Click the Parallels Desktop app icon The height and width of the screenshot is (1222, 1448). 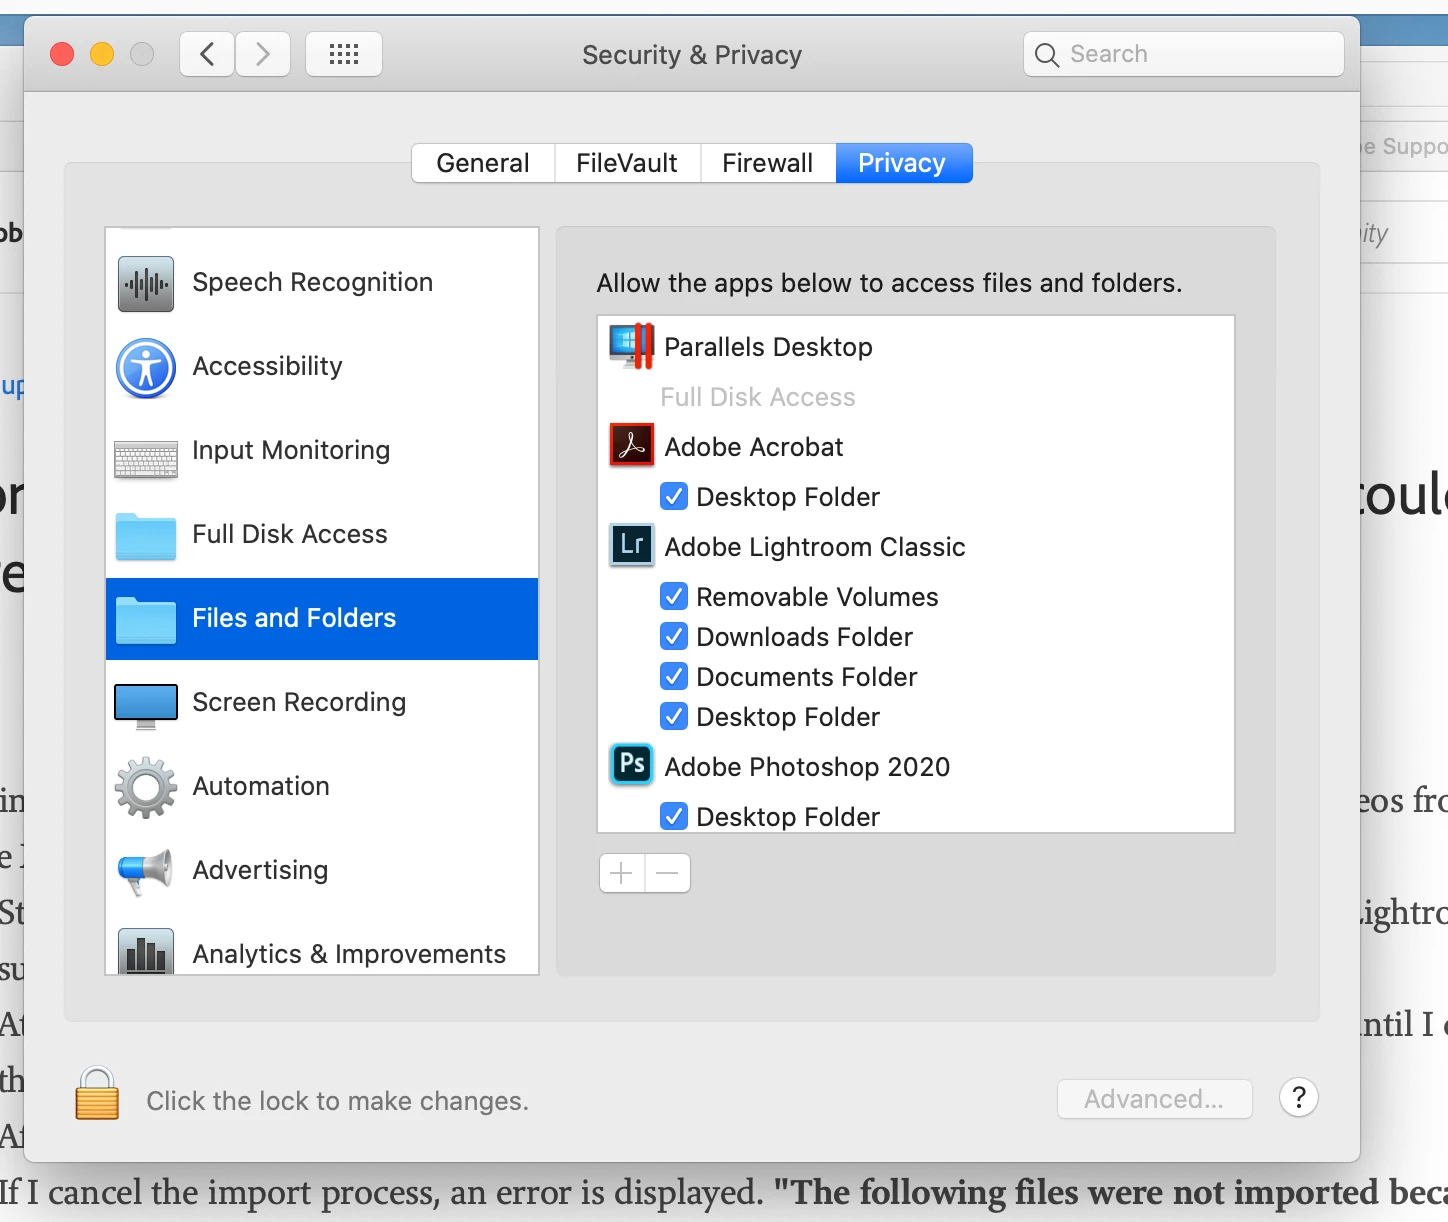pyautogui.click(x=632, y=346)
